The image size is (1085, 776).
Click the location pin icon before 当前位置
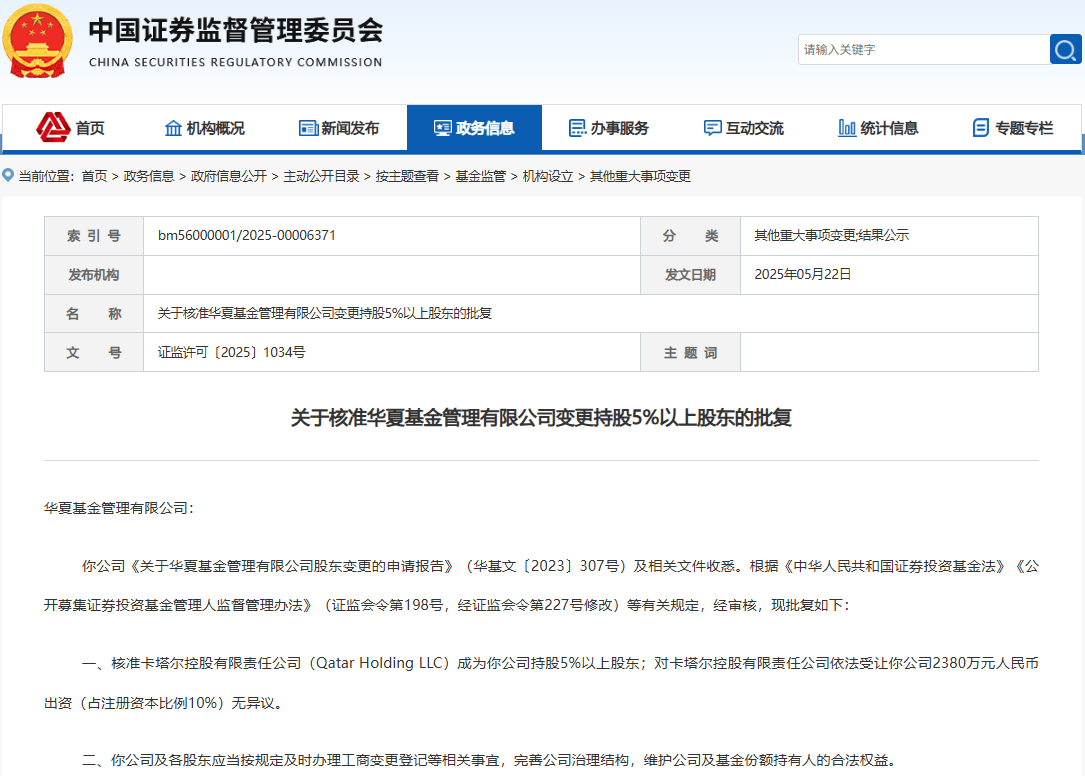click(x=8, y=175)
